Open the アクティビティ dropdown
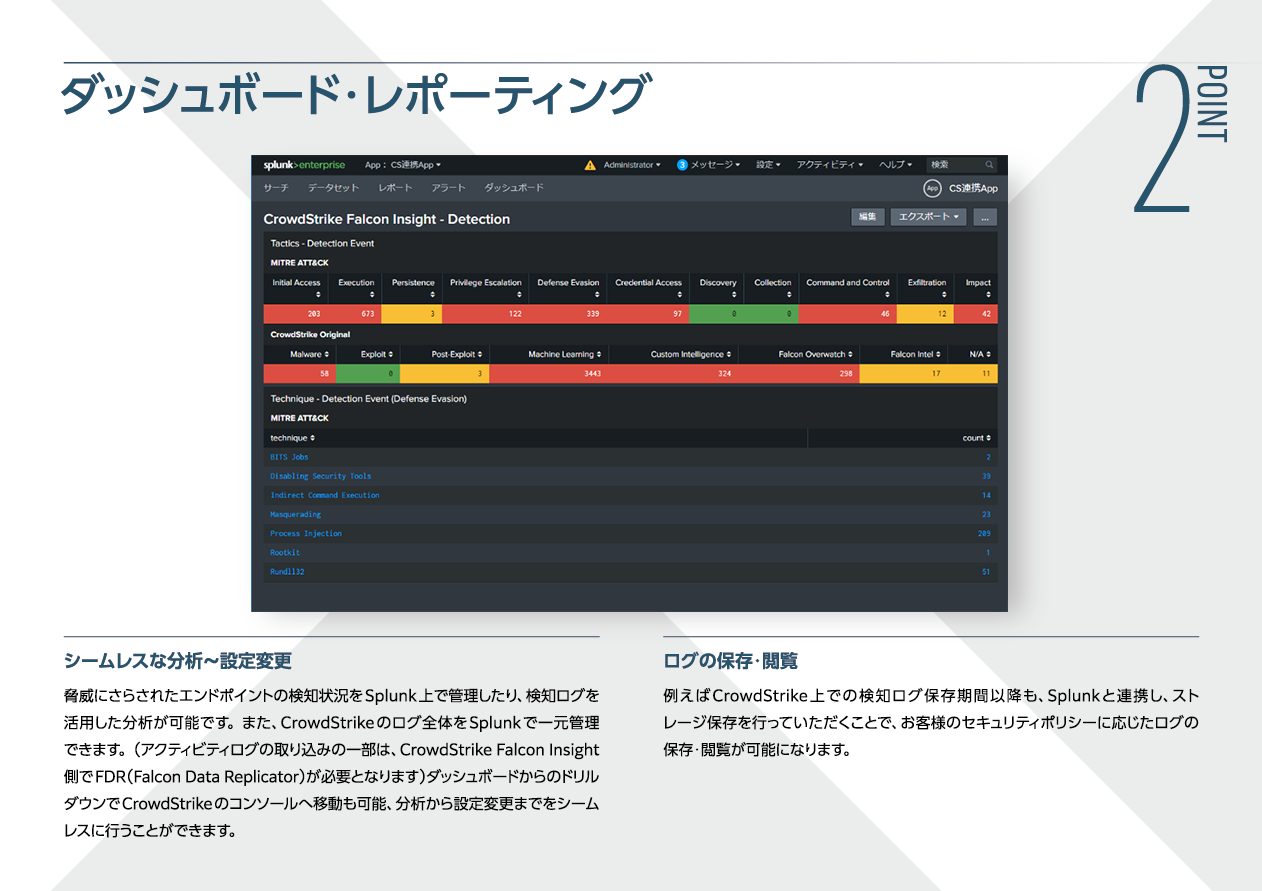The width and height of the screenshot is (1262, 891). tap(830, 165)
